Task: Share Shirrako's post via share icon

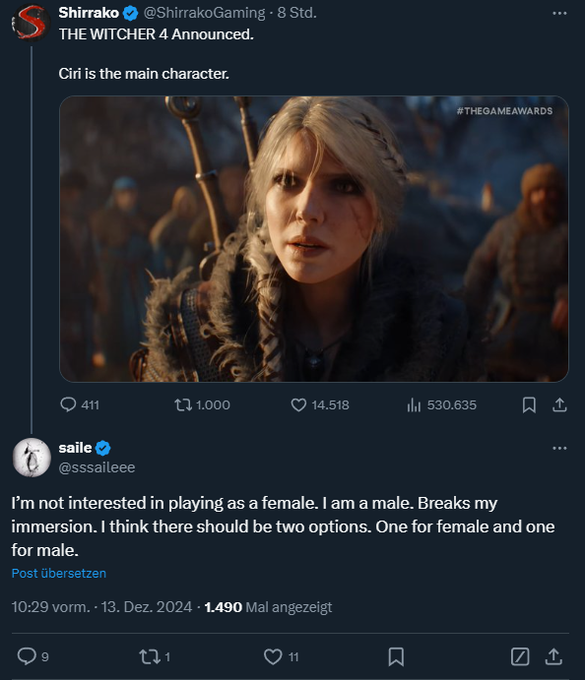Action: [x=560, y=405]
